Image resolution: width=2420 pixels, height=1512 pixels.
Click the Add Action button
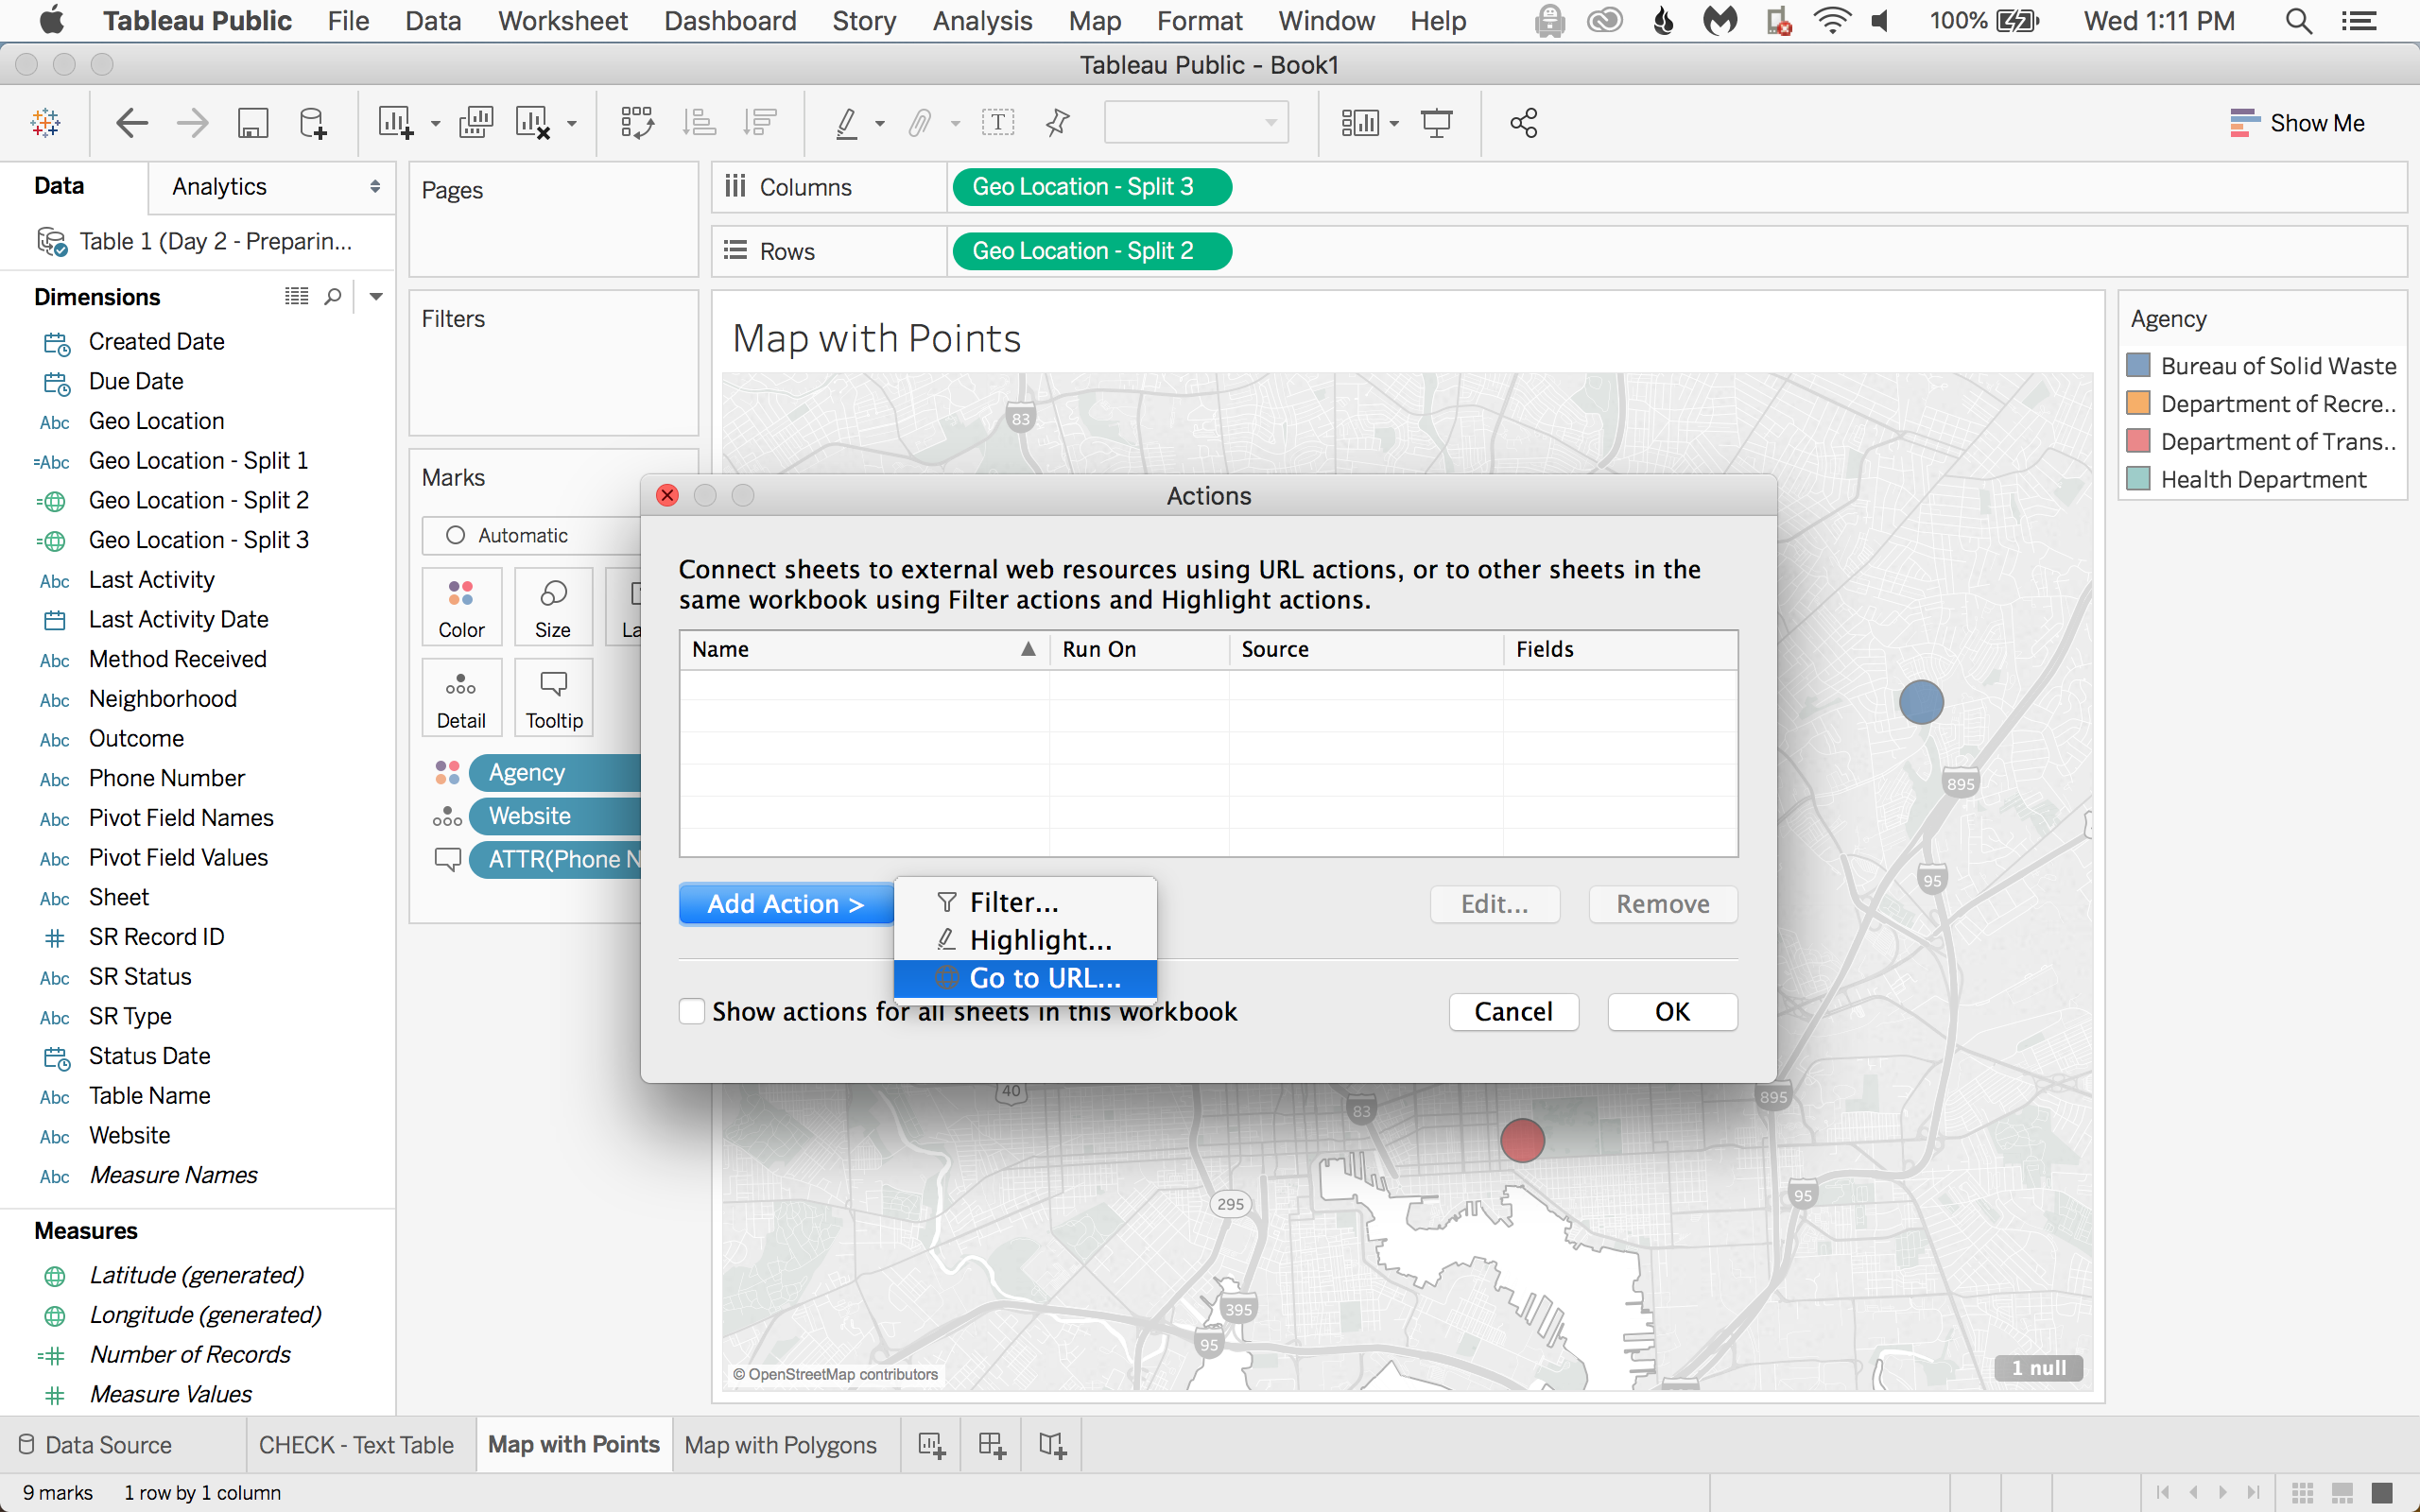pyautogui.click(x=785, y=904)
